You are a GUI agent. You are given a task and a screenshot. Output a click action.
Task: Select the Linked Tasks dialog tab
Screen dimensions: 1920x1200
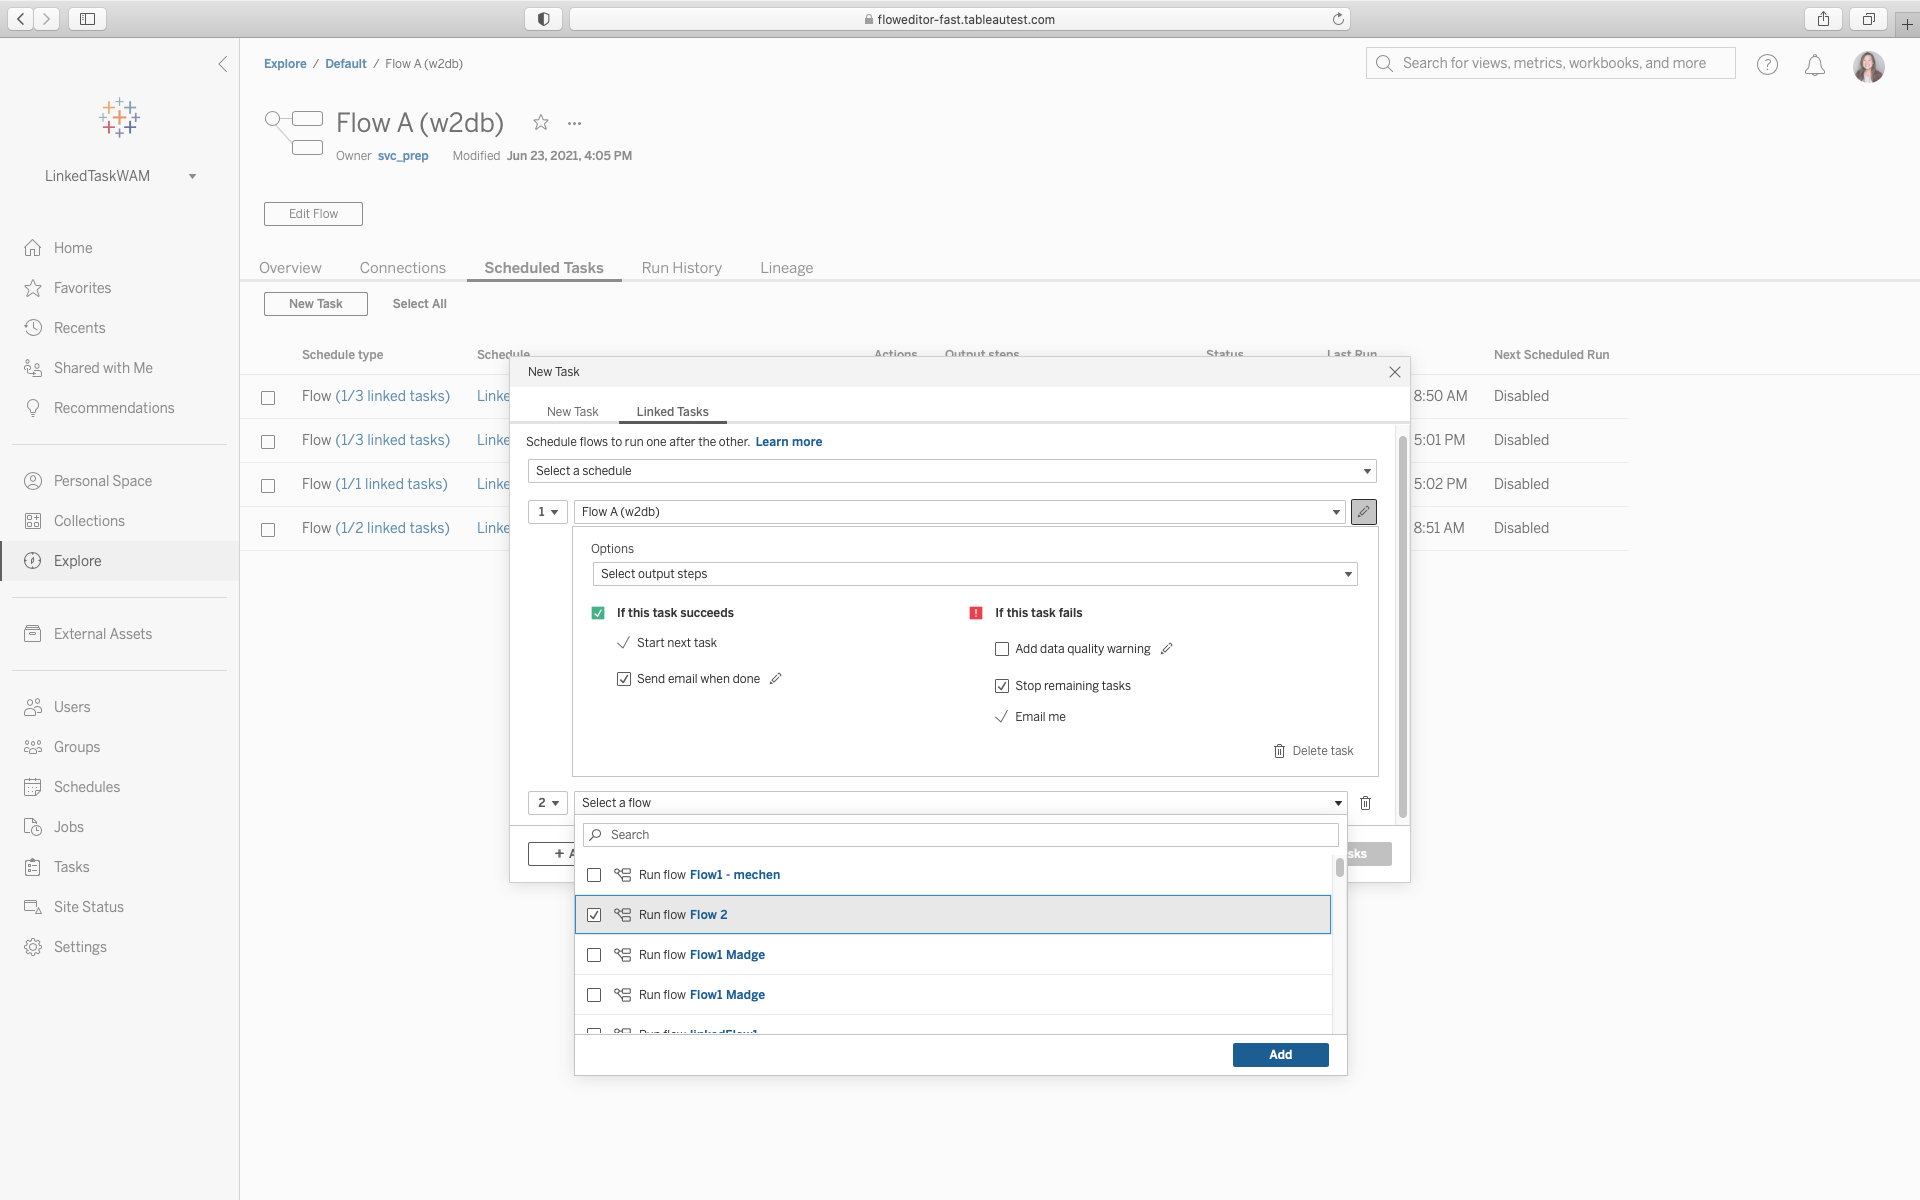(x=672, y=412)
